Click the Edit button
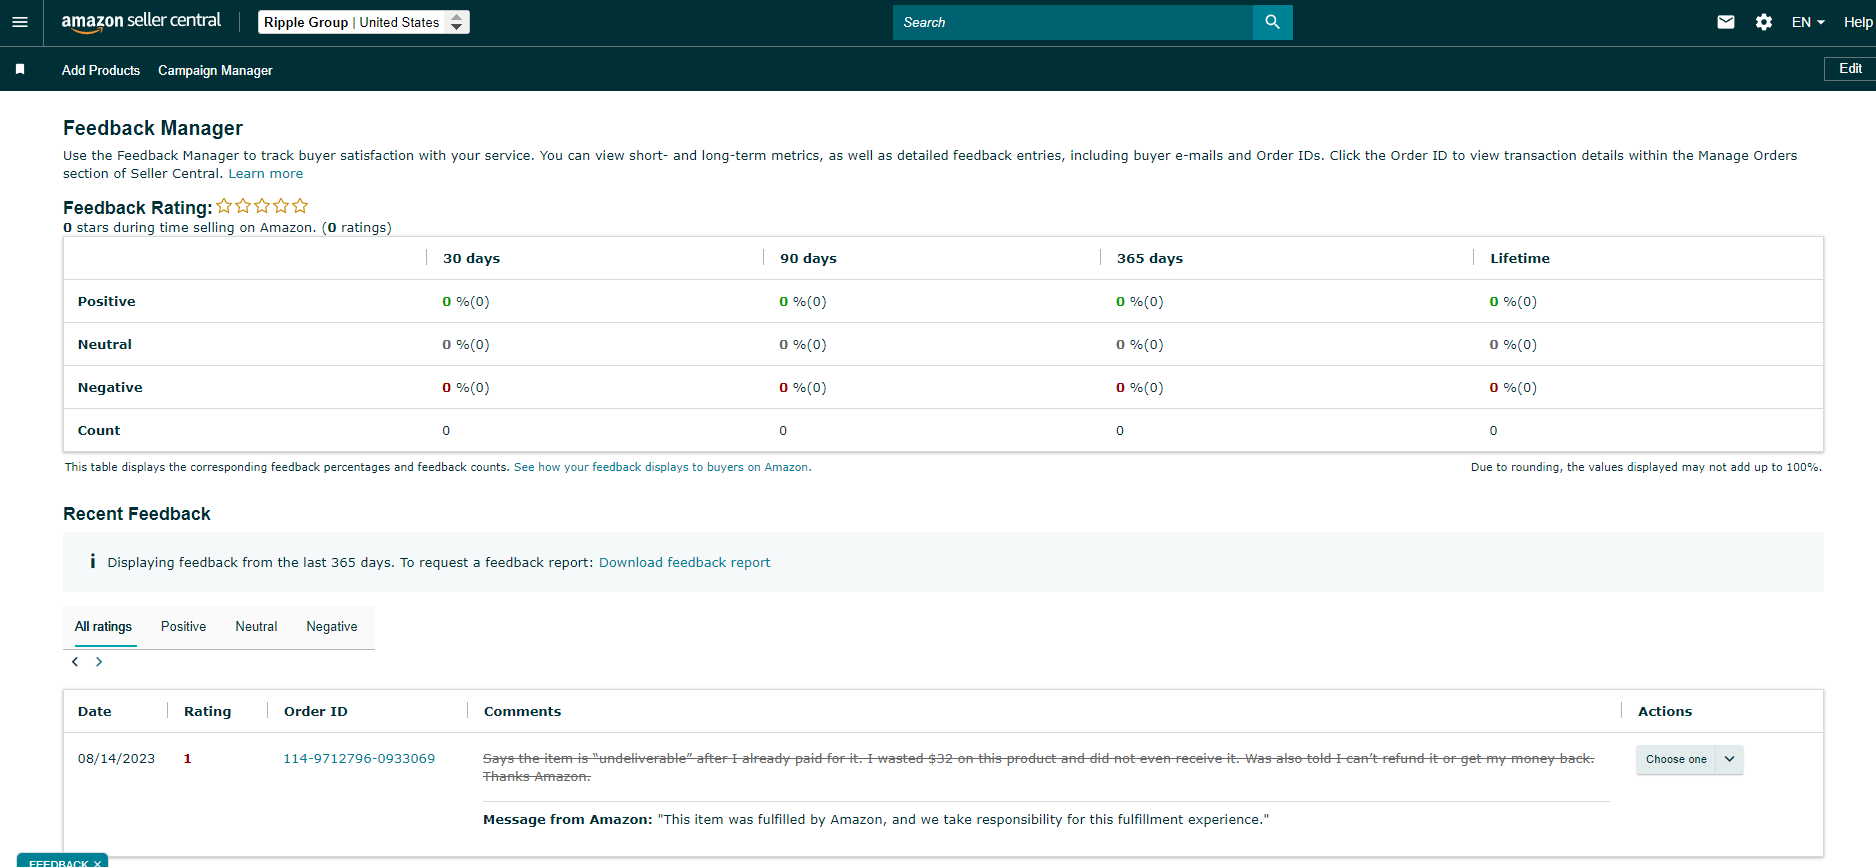1876x867 pixels. [1850, 68]
